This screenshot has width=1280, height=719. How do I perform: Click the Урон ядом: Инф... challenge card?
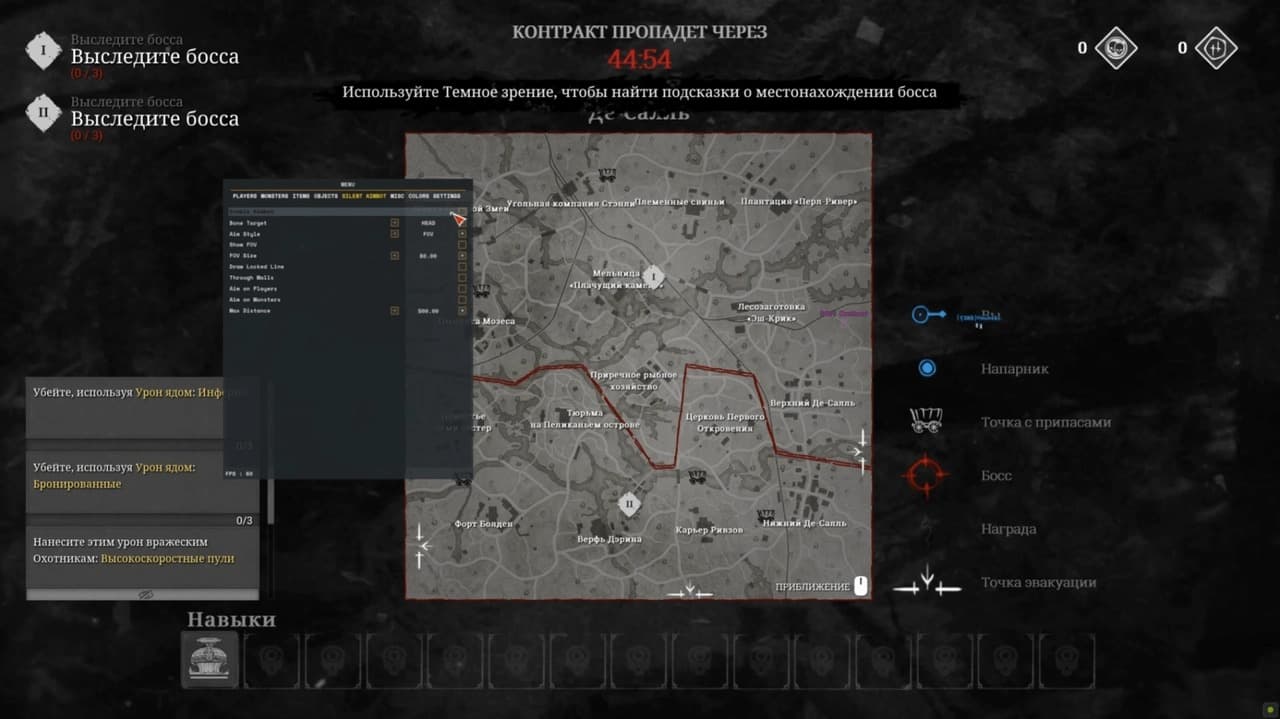[x=142, y=407]
